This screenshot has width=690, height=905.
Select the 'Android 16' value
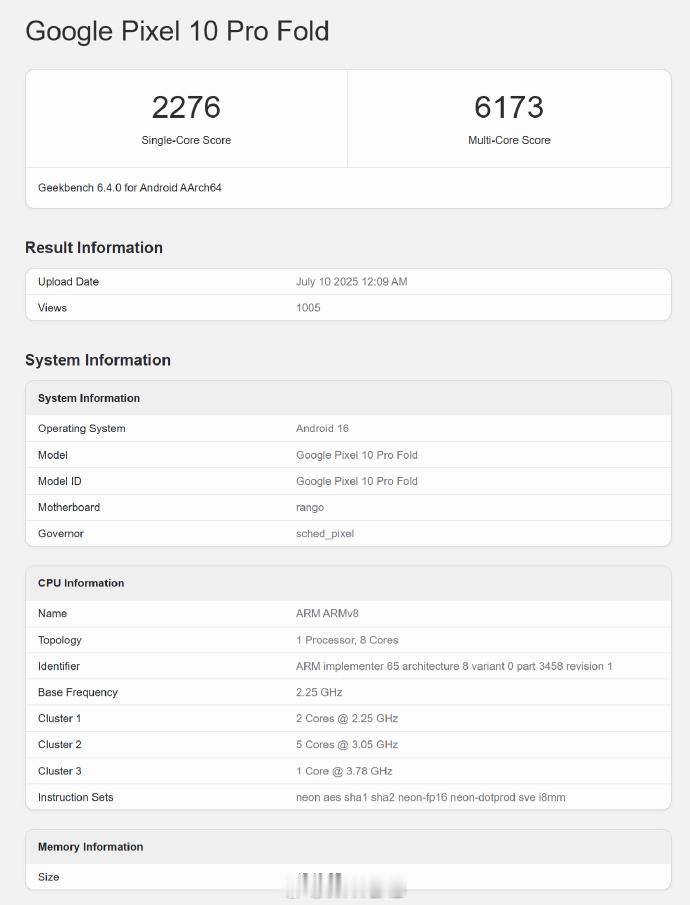click(x=322, y=428)
